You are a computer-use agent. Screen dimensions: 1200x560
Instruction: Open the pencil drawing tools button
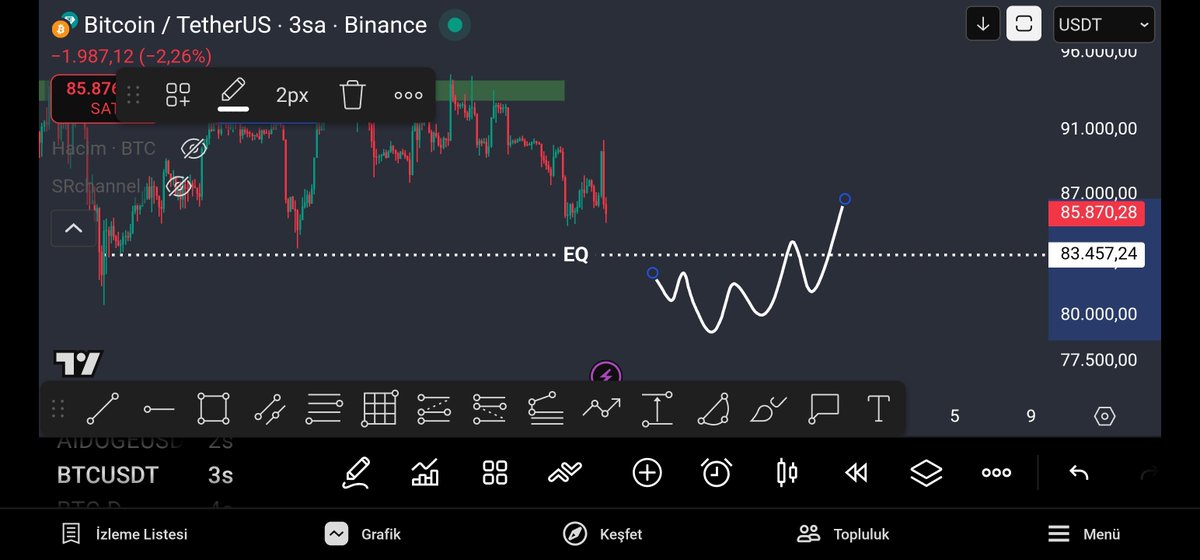click(356, 473)
